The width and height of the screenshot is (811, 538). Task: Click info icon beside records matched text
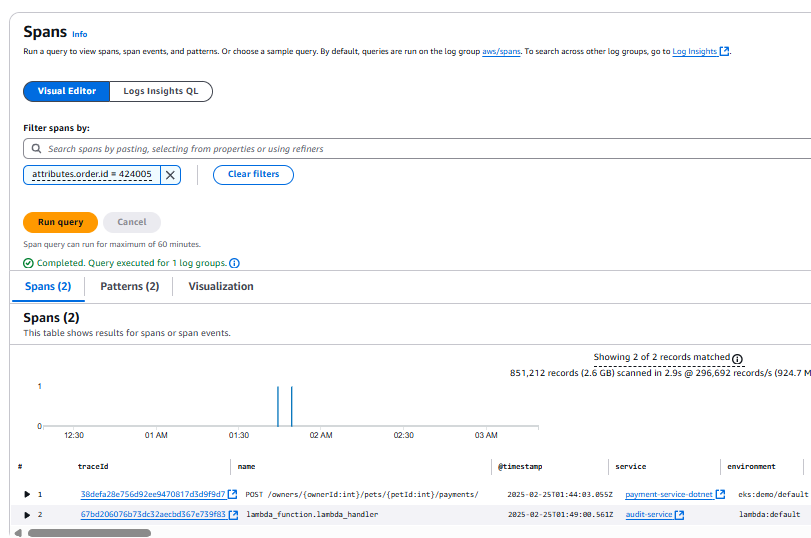point(737,358)
